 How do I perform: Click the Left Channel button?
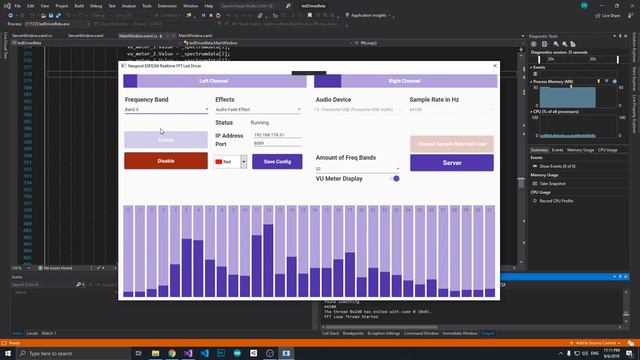pos(215,81)
